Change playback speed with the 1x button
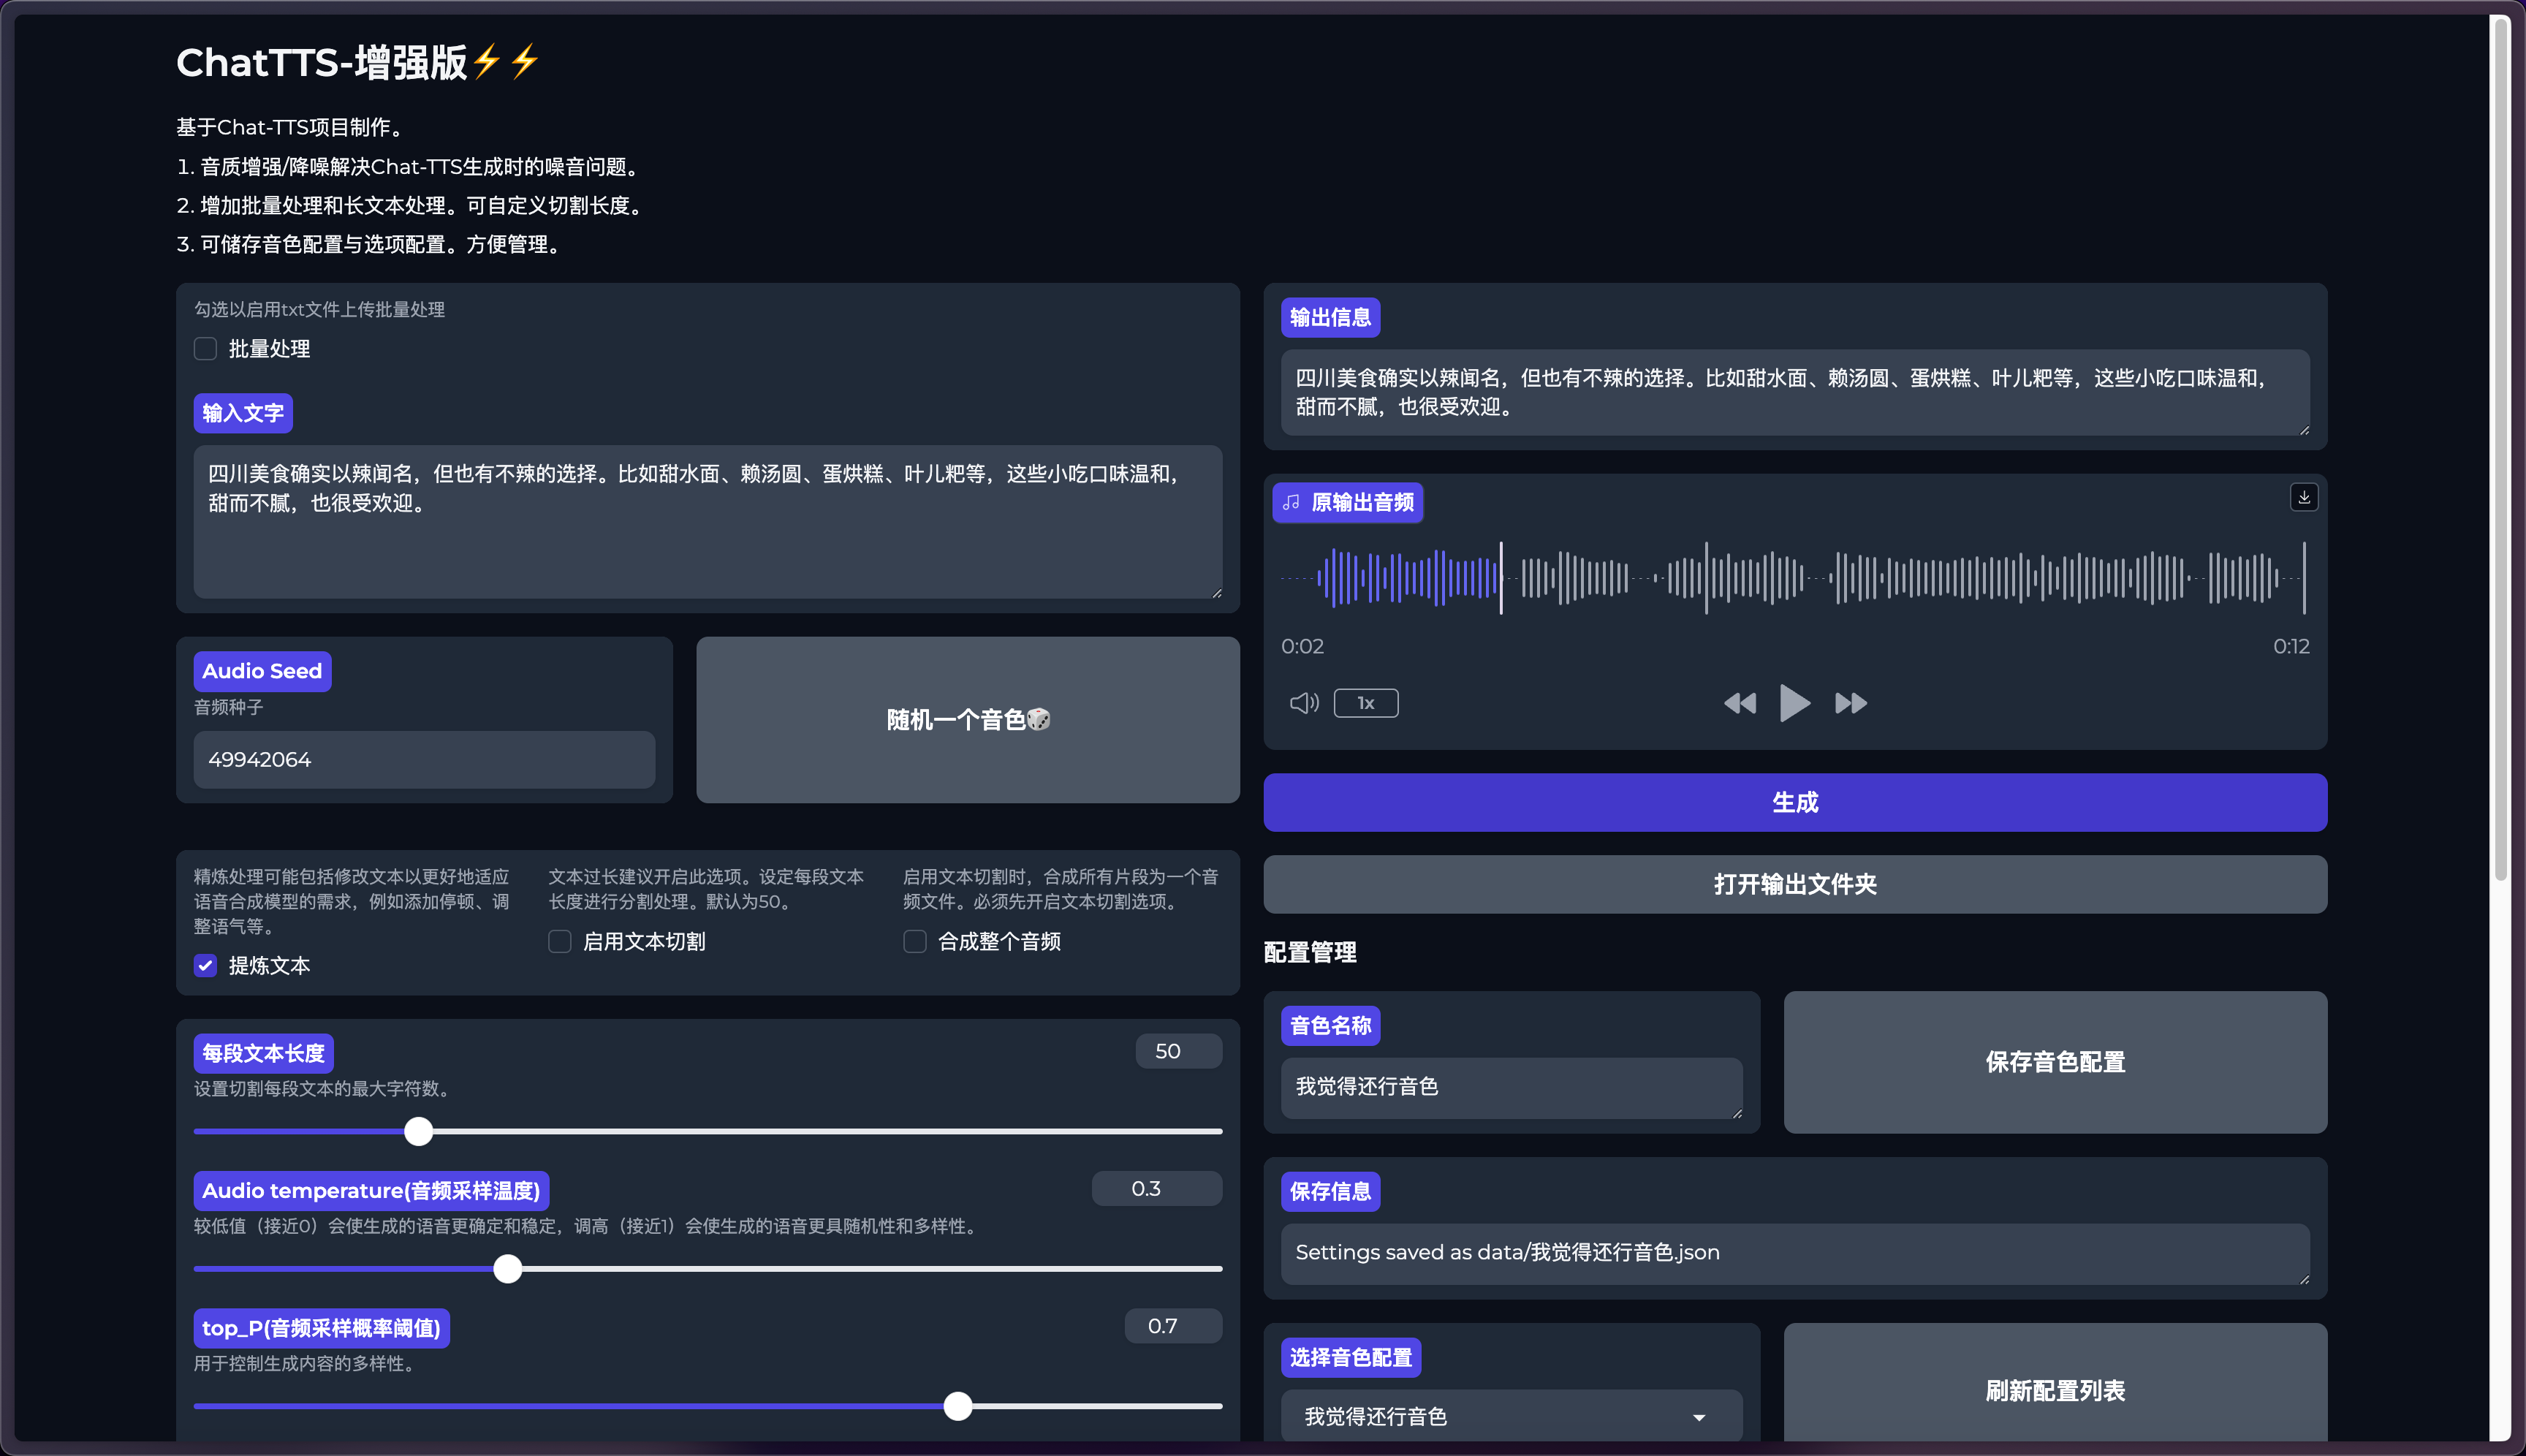This screenshot has width=2526, height=1456. pos(1365,703)
